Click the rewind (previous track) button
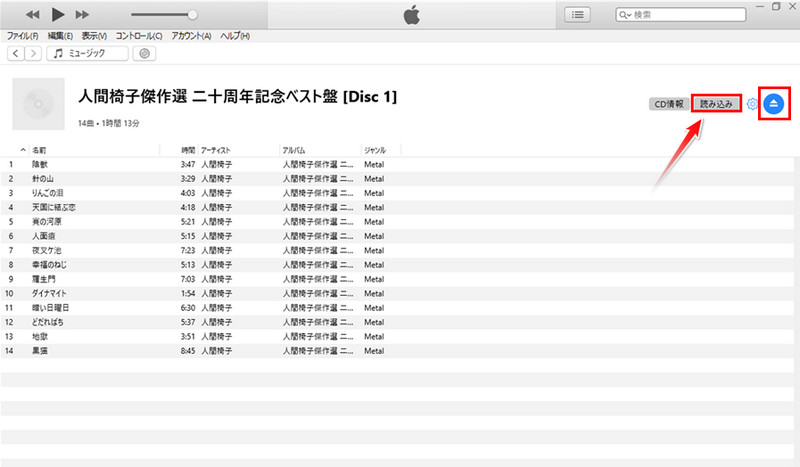 33,15
